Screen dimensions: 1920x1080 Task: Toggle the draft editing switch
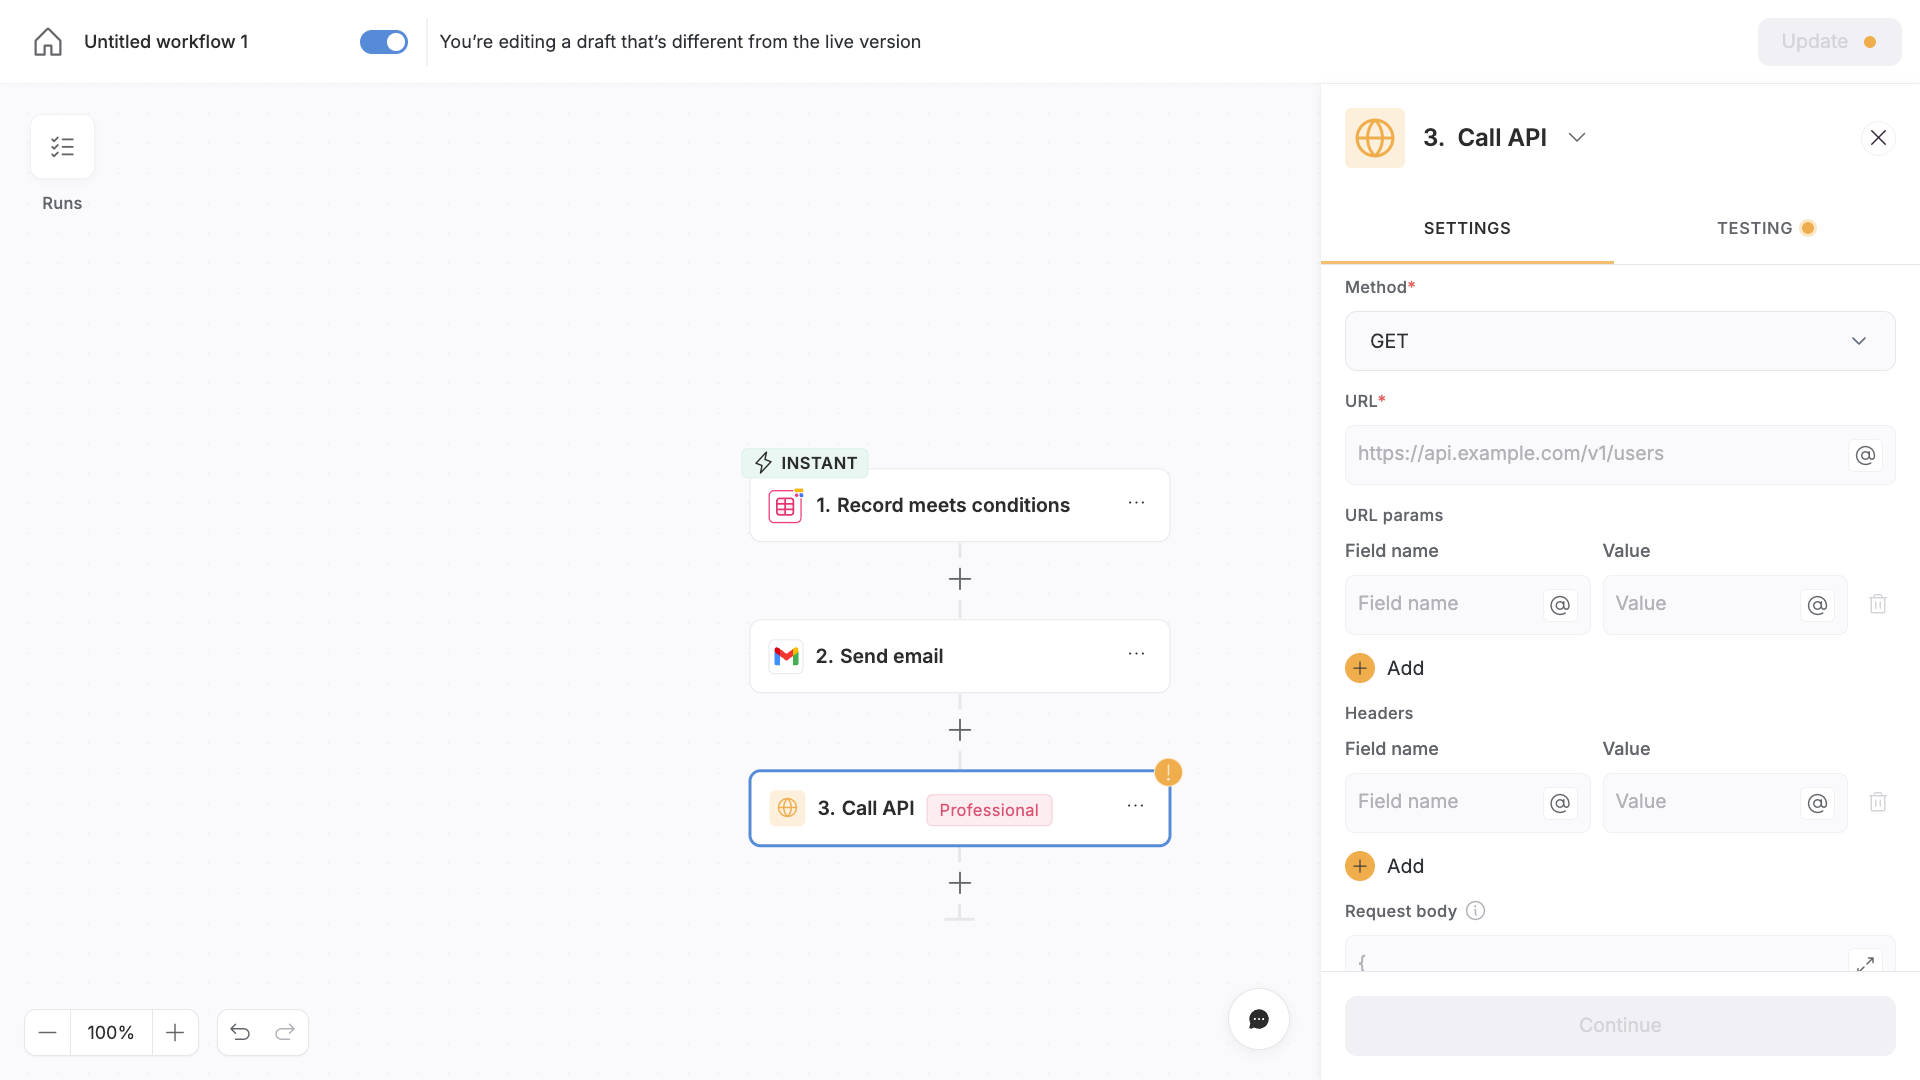pyautogui.click(x=384, y=41)
